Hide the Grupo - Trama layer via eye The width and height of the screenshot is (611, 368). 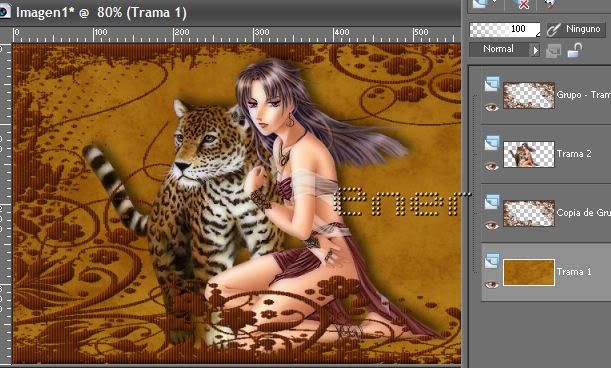click(x=491, y=107)
